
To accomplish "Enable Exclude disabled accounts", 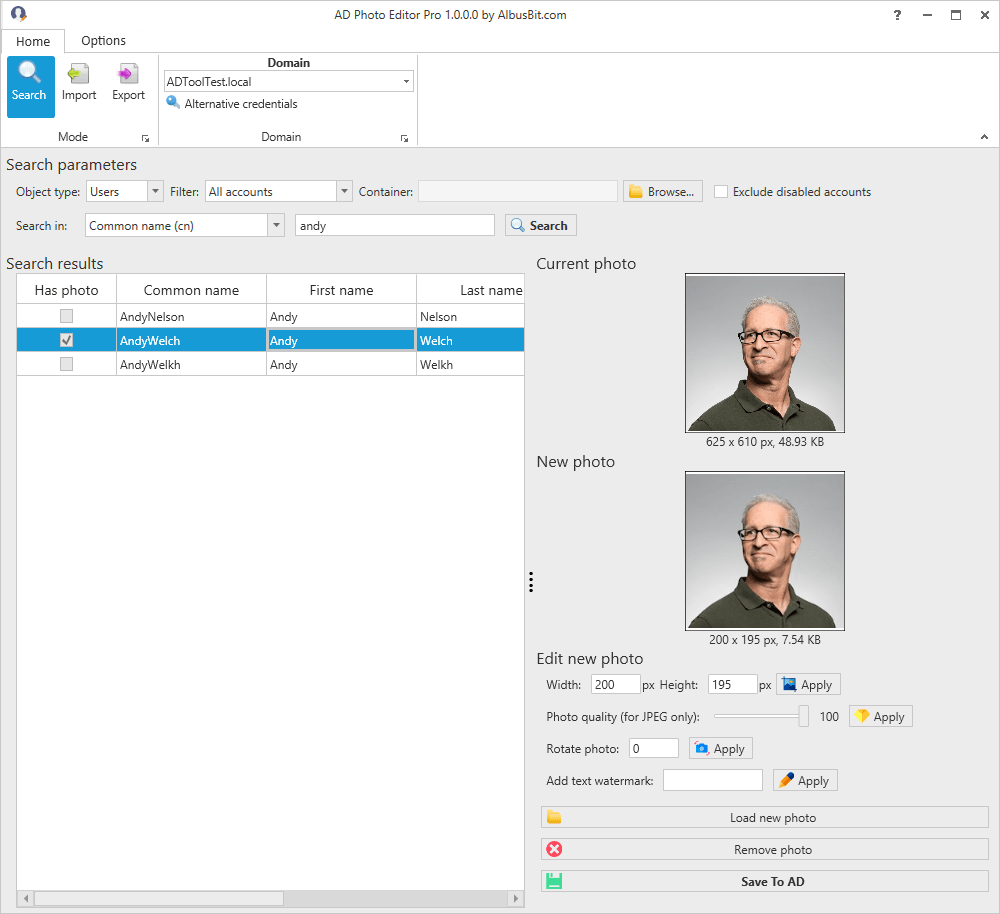I will [721, 191].
